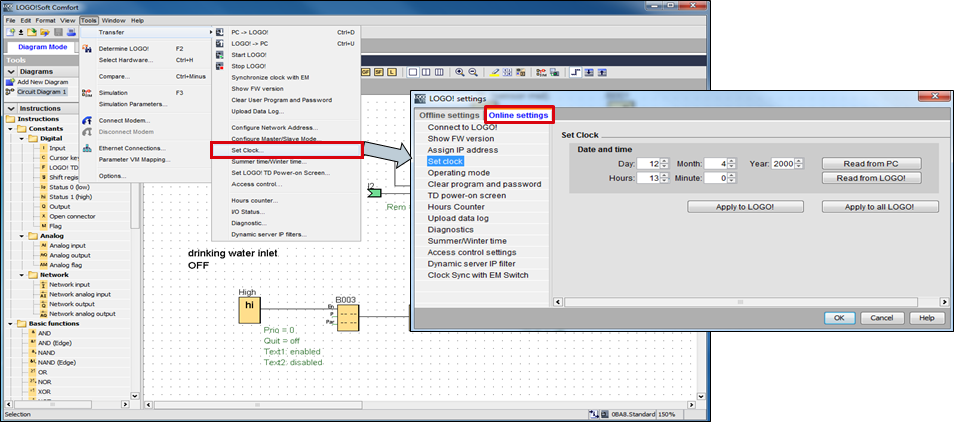The height and width of the screenshot is (422, 954).
Task: Click the LOGO! -> PC transfer icon
Action: (x=220, y=44)
